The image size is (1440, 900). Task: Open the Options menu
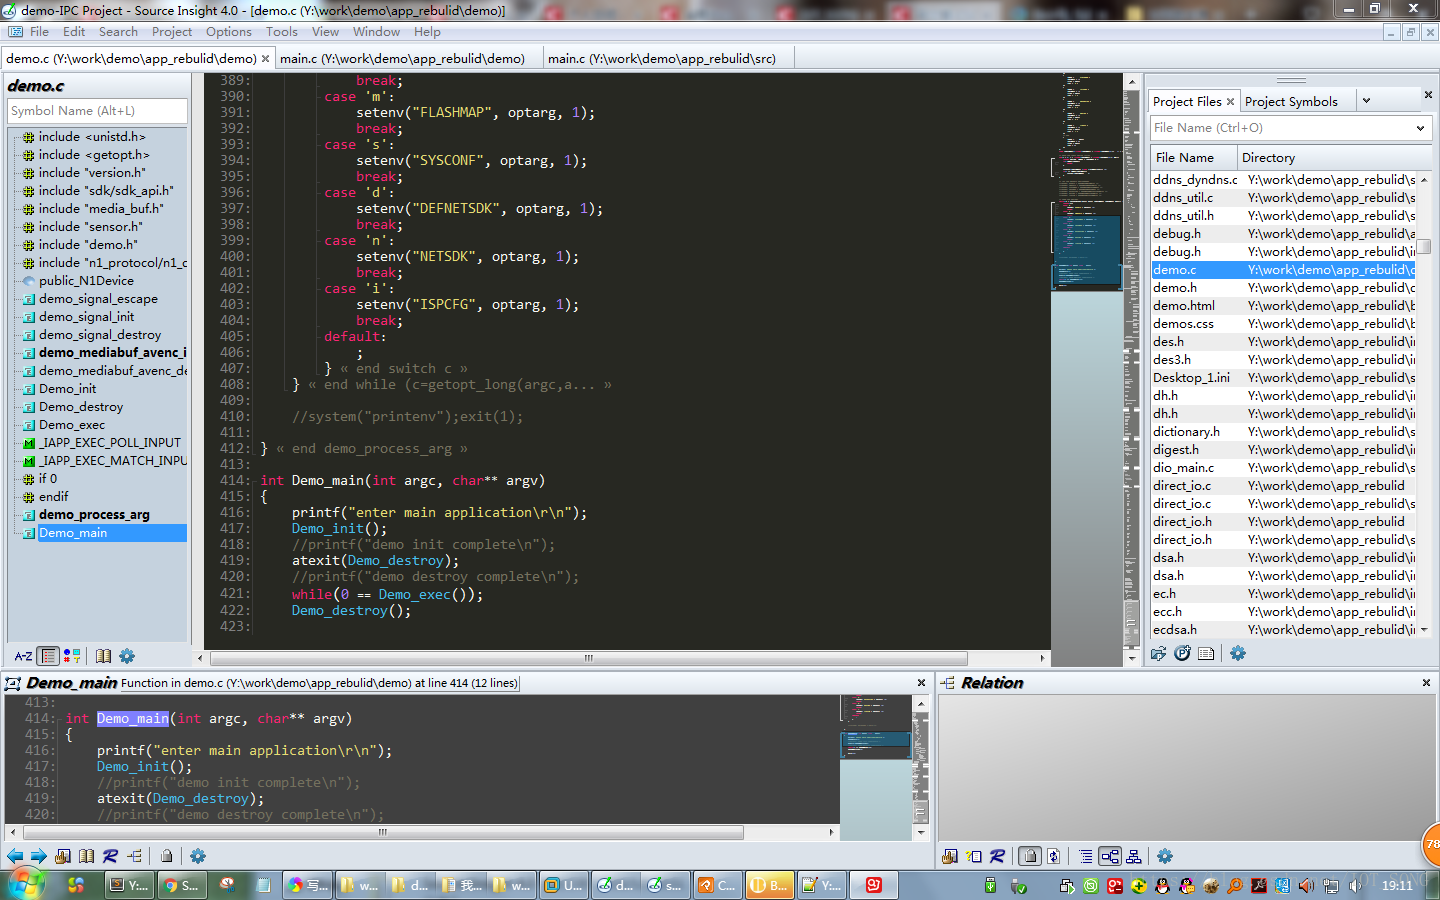coord(229,32)
